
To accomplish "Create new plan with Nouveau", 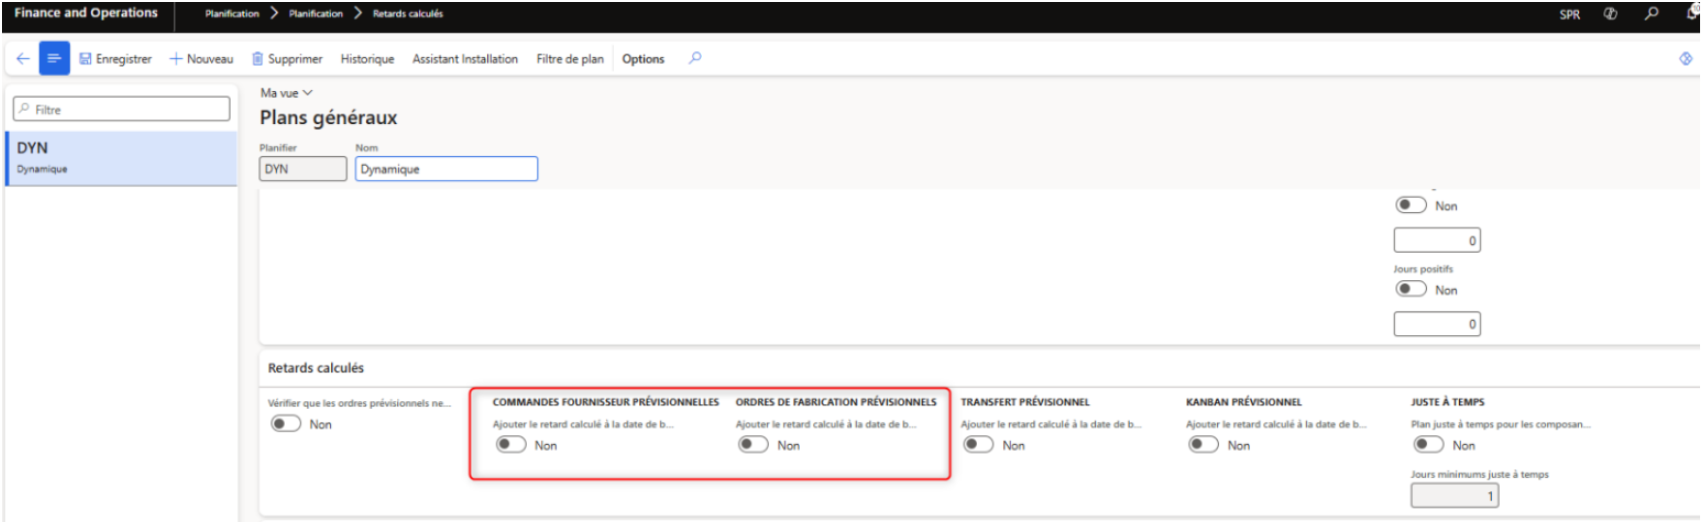I will [x=201, y=59].
